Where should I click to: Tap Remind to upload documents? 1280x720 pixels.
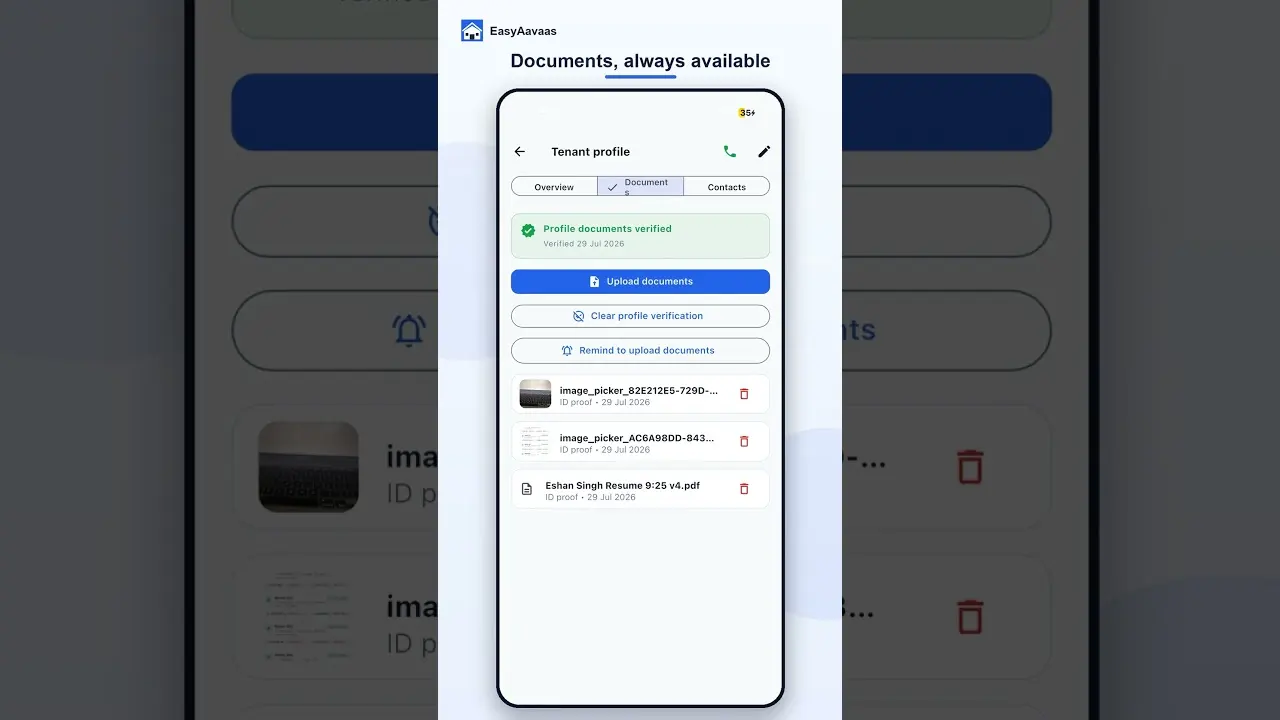click(640, 351)
